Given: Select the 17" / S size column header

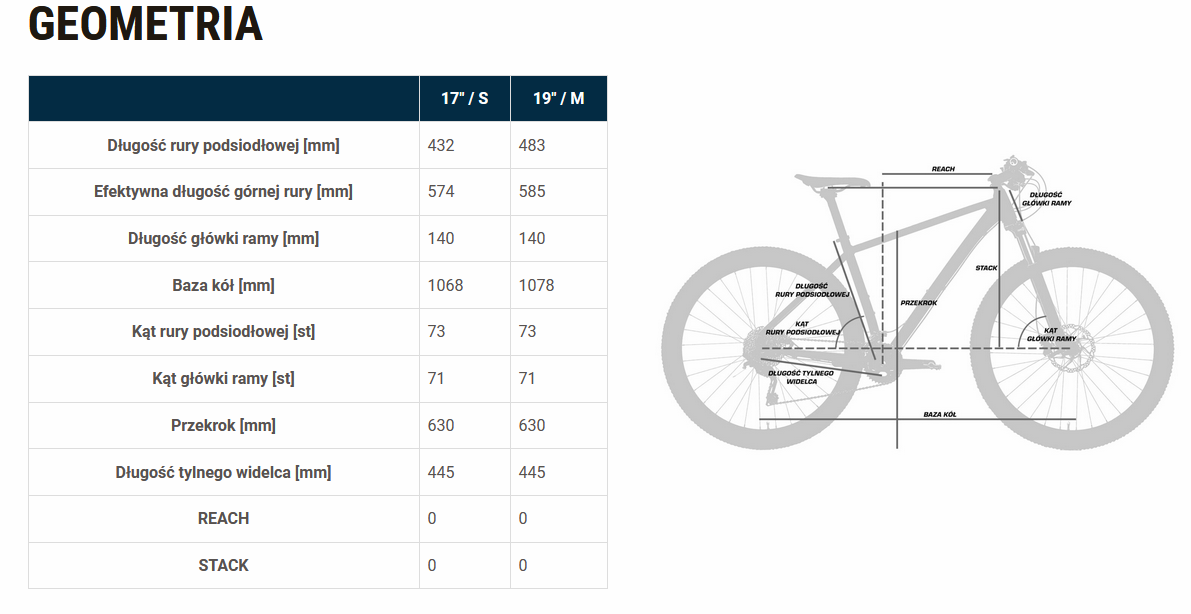Looking at the screenshot, I should pos(464,99).
